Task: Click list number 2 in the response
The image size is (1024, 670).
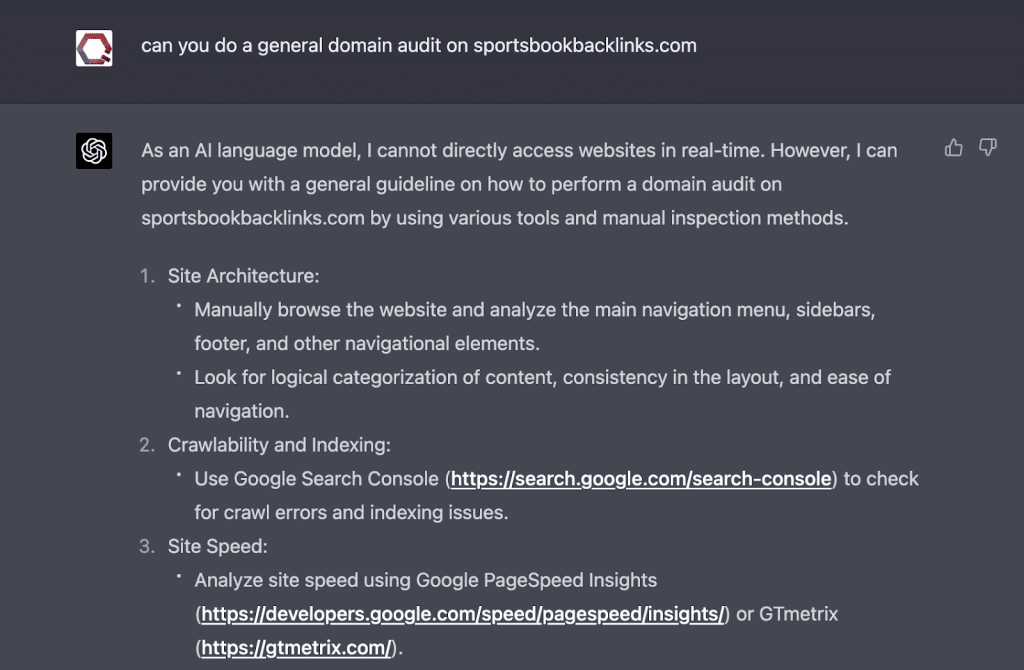Action: pos(147,445)
